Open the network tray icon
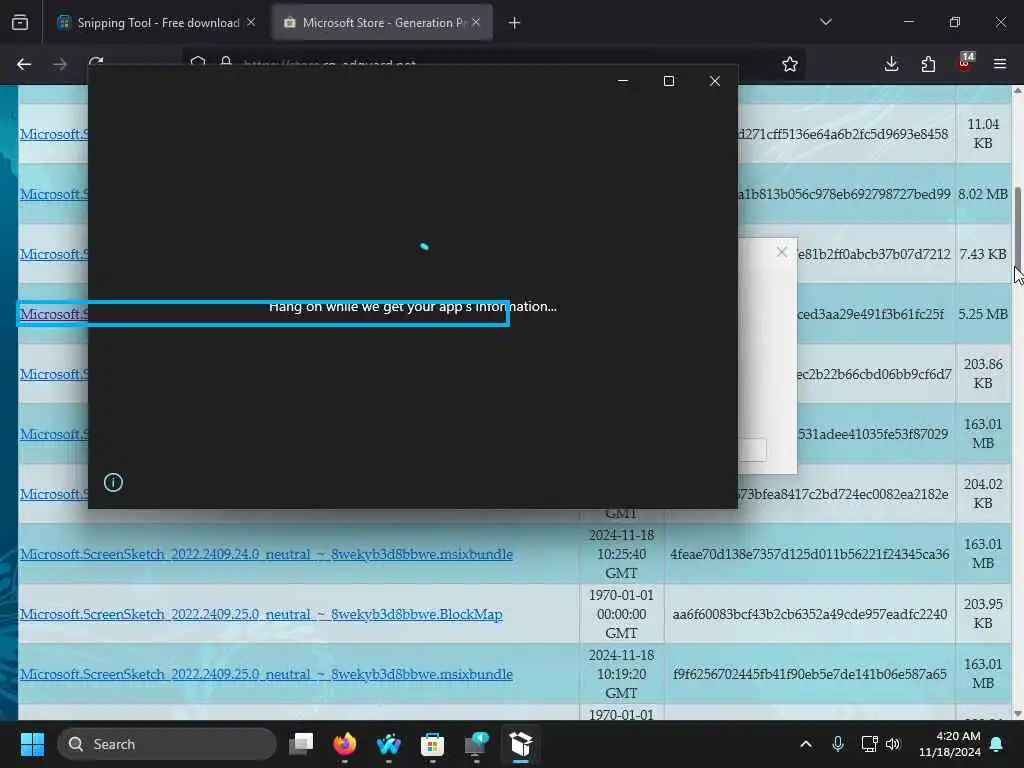The width and height of the screenshot is (1024, 768). pos(869,744)
